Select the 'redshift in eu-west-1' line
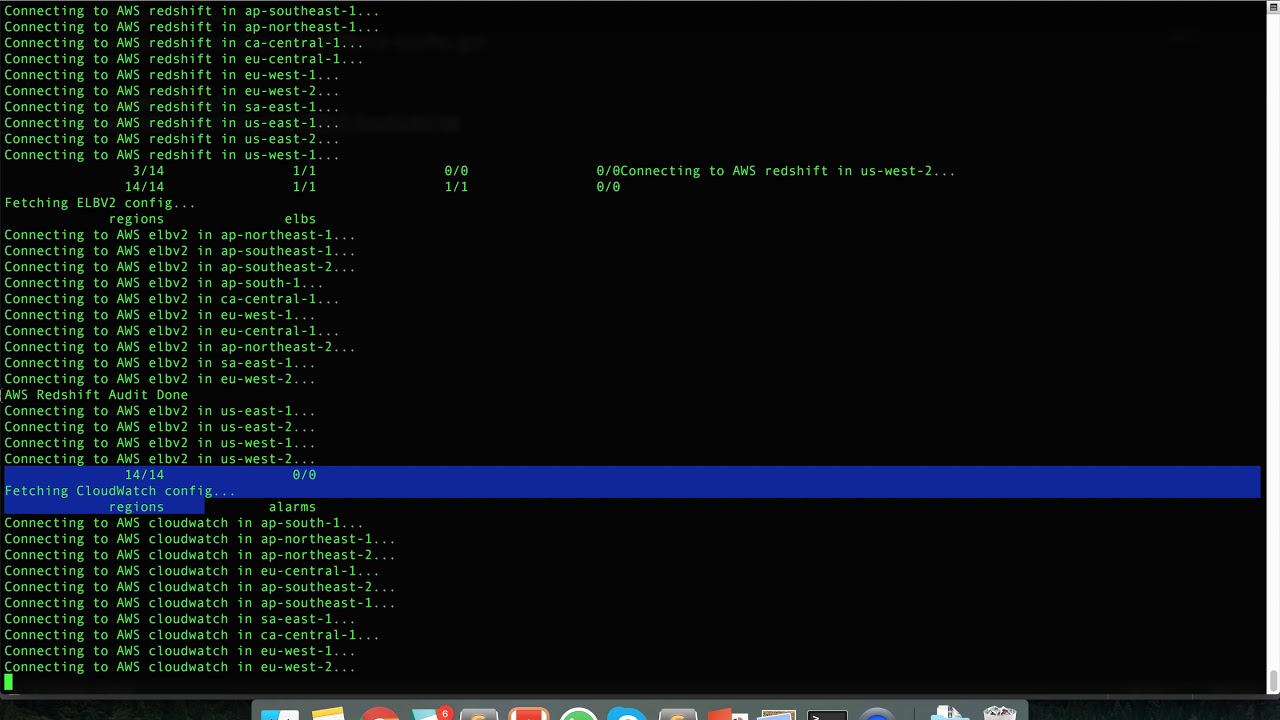1280x720 pixels. coord(172,75)
